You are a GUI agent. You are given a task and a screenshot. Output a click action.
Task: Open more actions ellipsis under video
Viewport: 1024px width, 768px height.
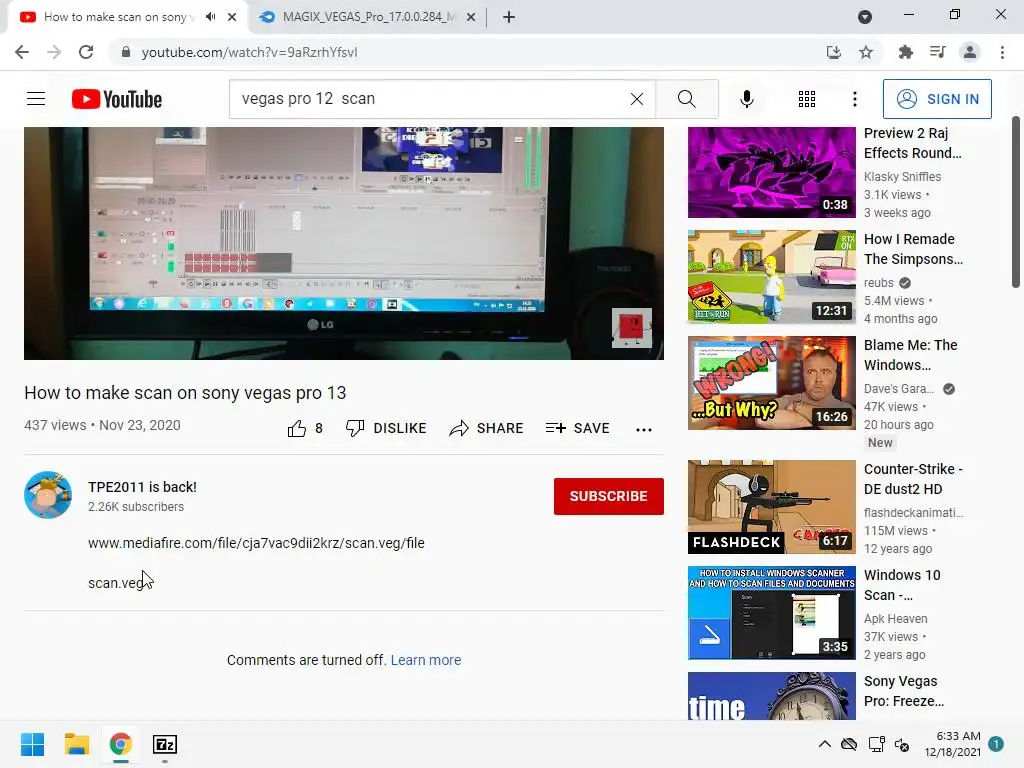click(644, 429)
